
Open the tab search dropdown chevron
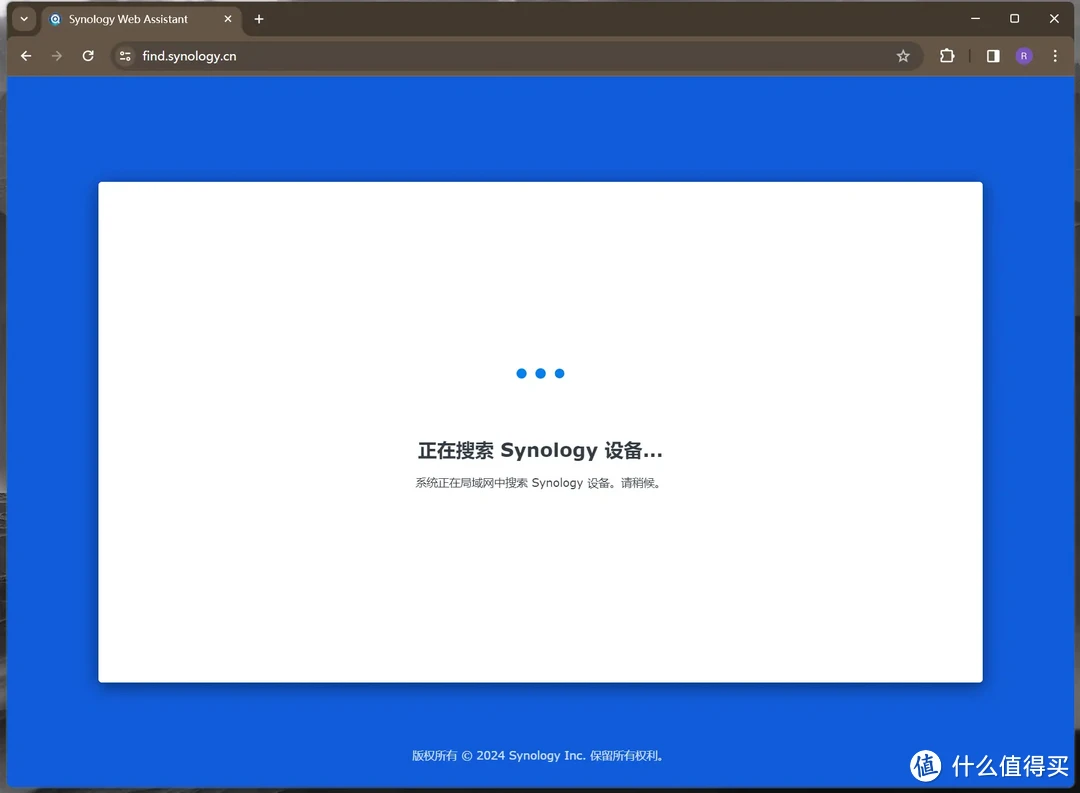tap(22, 19)
